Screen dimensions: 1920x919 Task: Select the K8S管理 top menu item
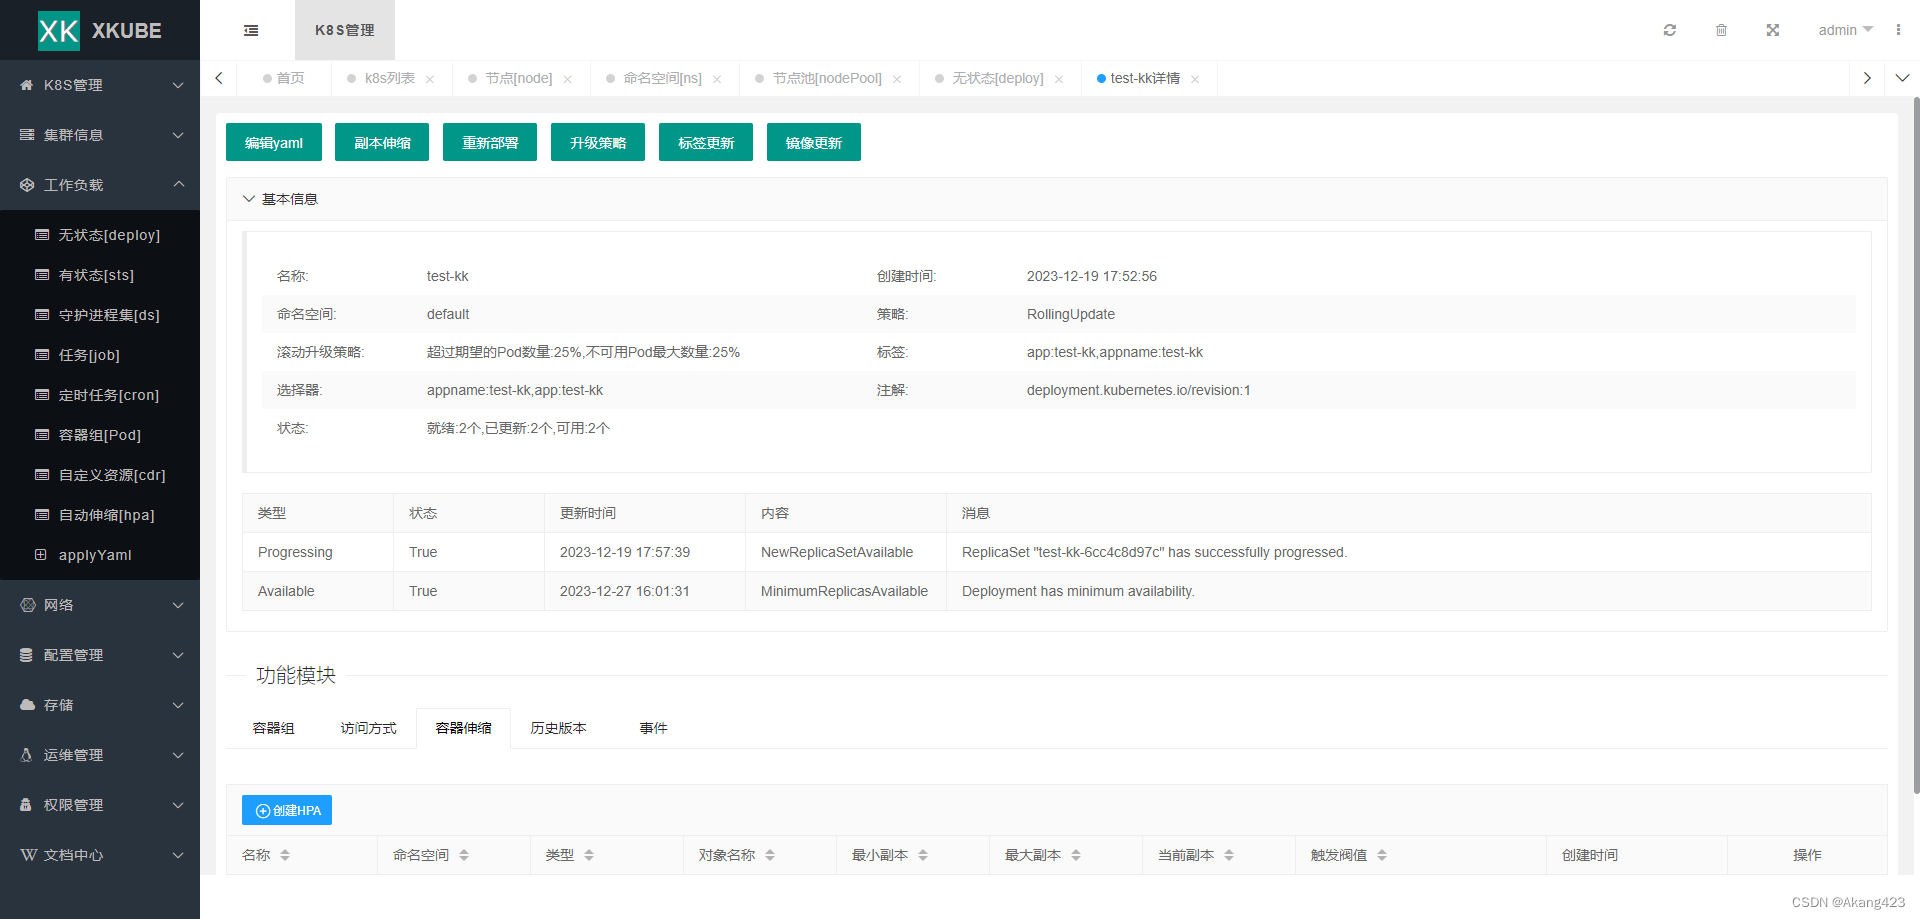pyautogui.click(x=345, y=30)
